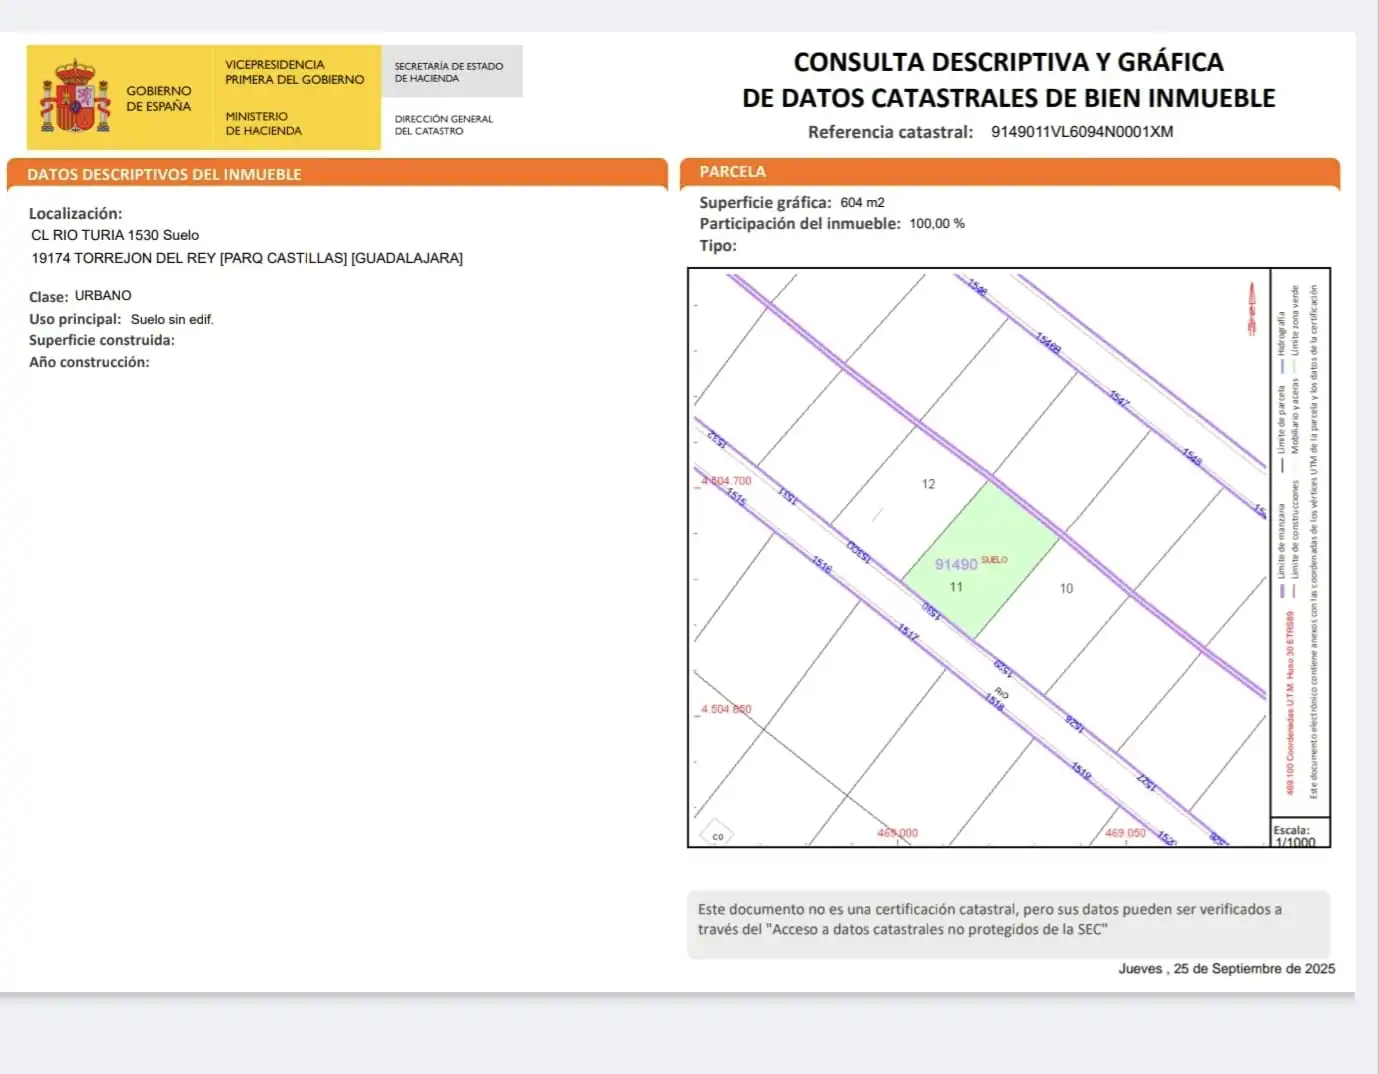Select the "19174 TORREJON DEL REY" address line
This screenshot has width=1379, height=1074.
click(x=247, y=258)
